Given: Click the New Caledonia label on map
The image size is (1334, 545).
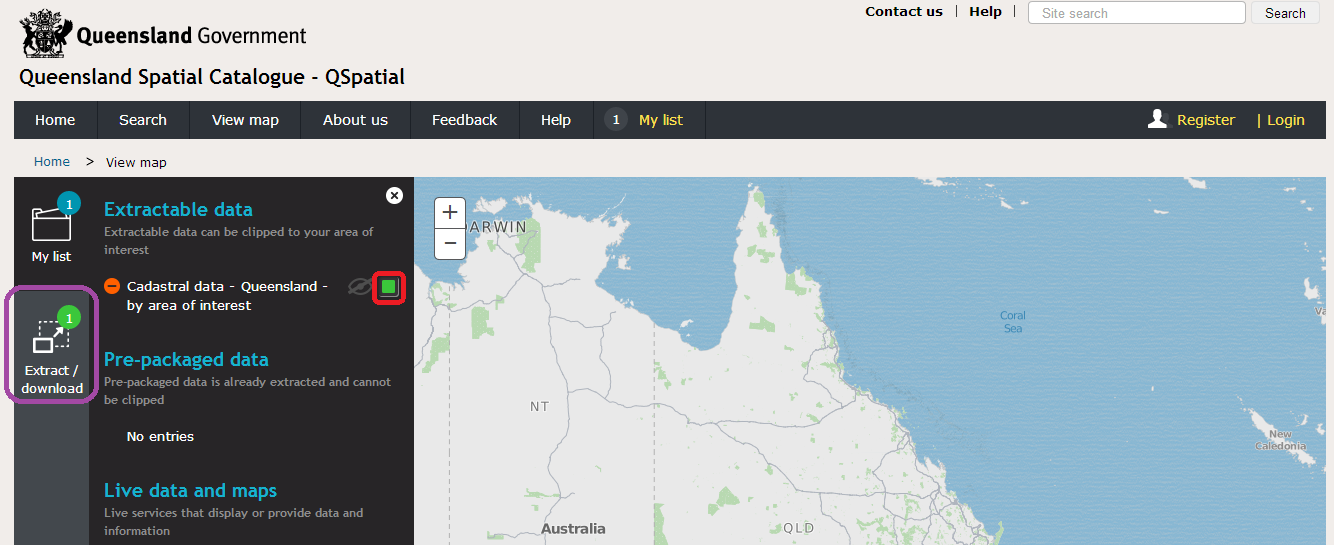Looking at the screenshot, I should pos(1281,440).
